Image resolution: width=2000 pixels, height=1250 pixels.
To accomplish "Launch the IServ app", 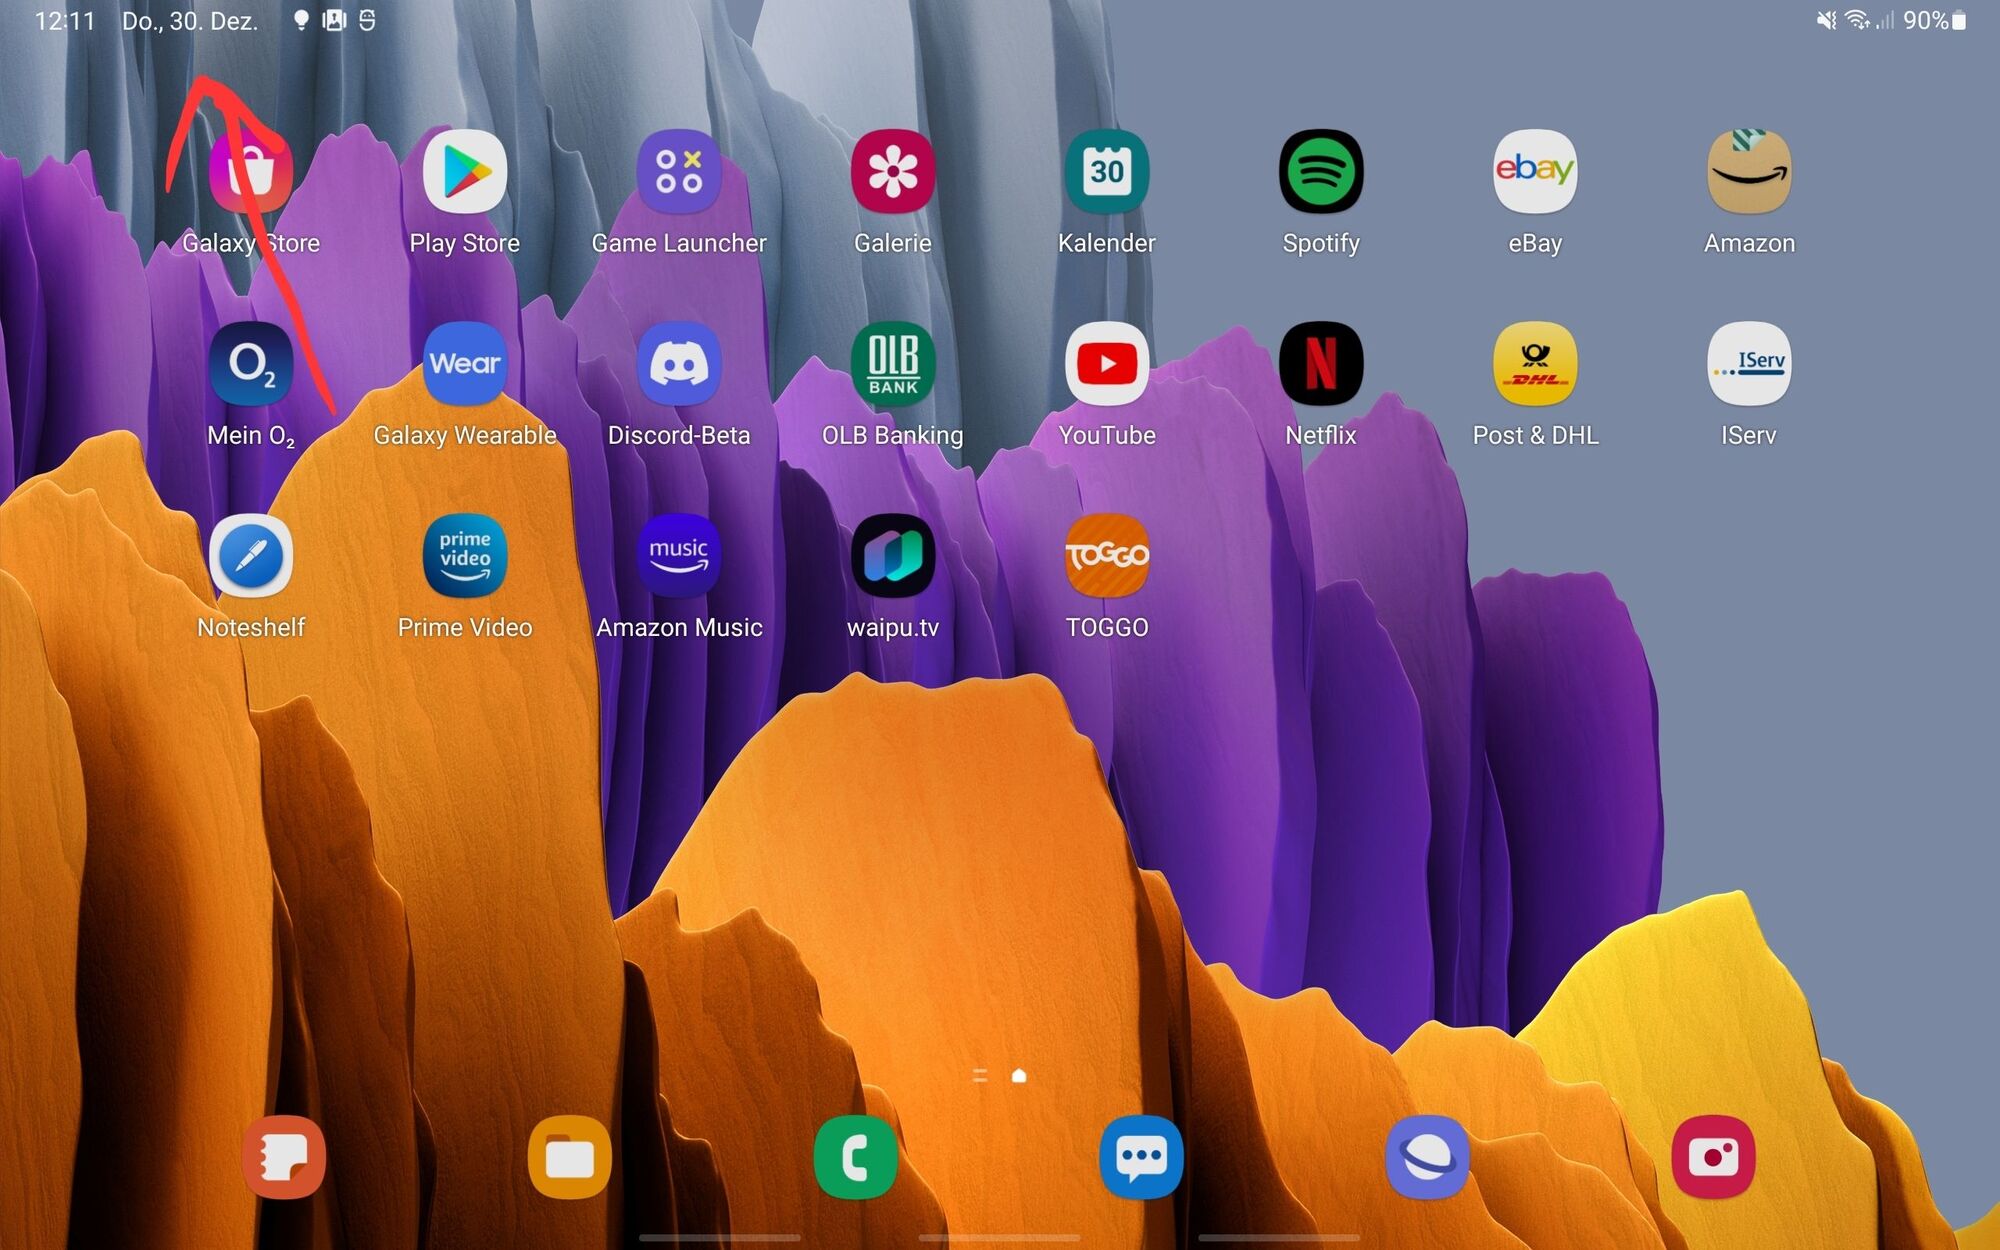I will click(x=1749, y=364).
